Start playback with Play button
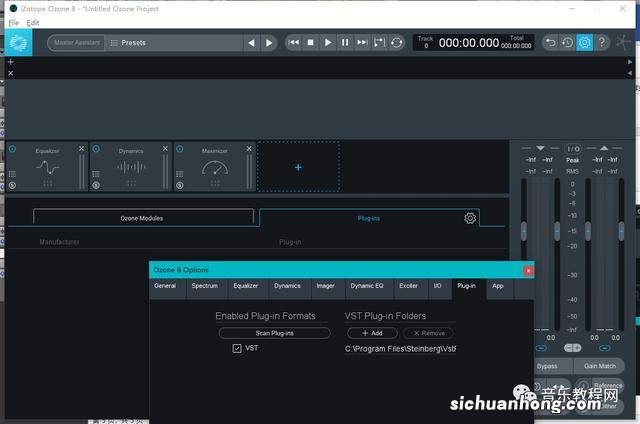The height and width of the screenshot is (424, 640). point(328,42)
